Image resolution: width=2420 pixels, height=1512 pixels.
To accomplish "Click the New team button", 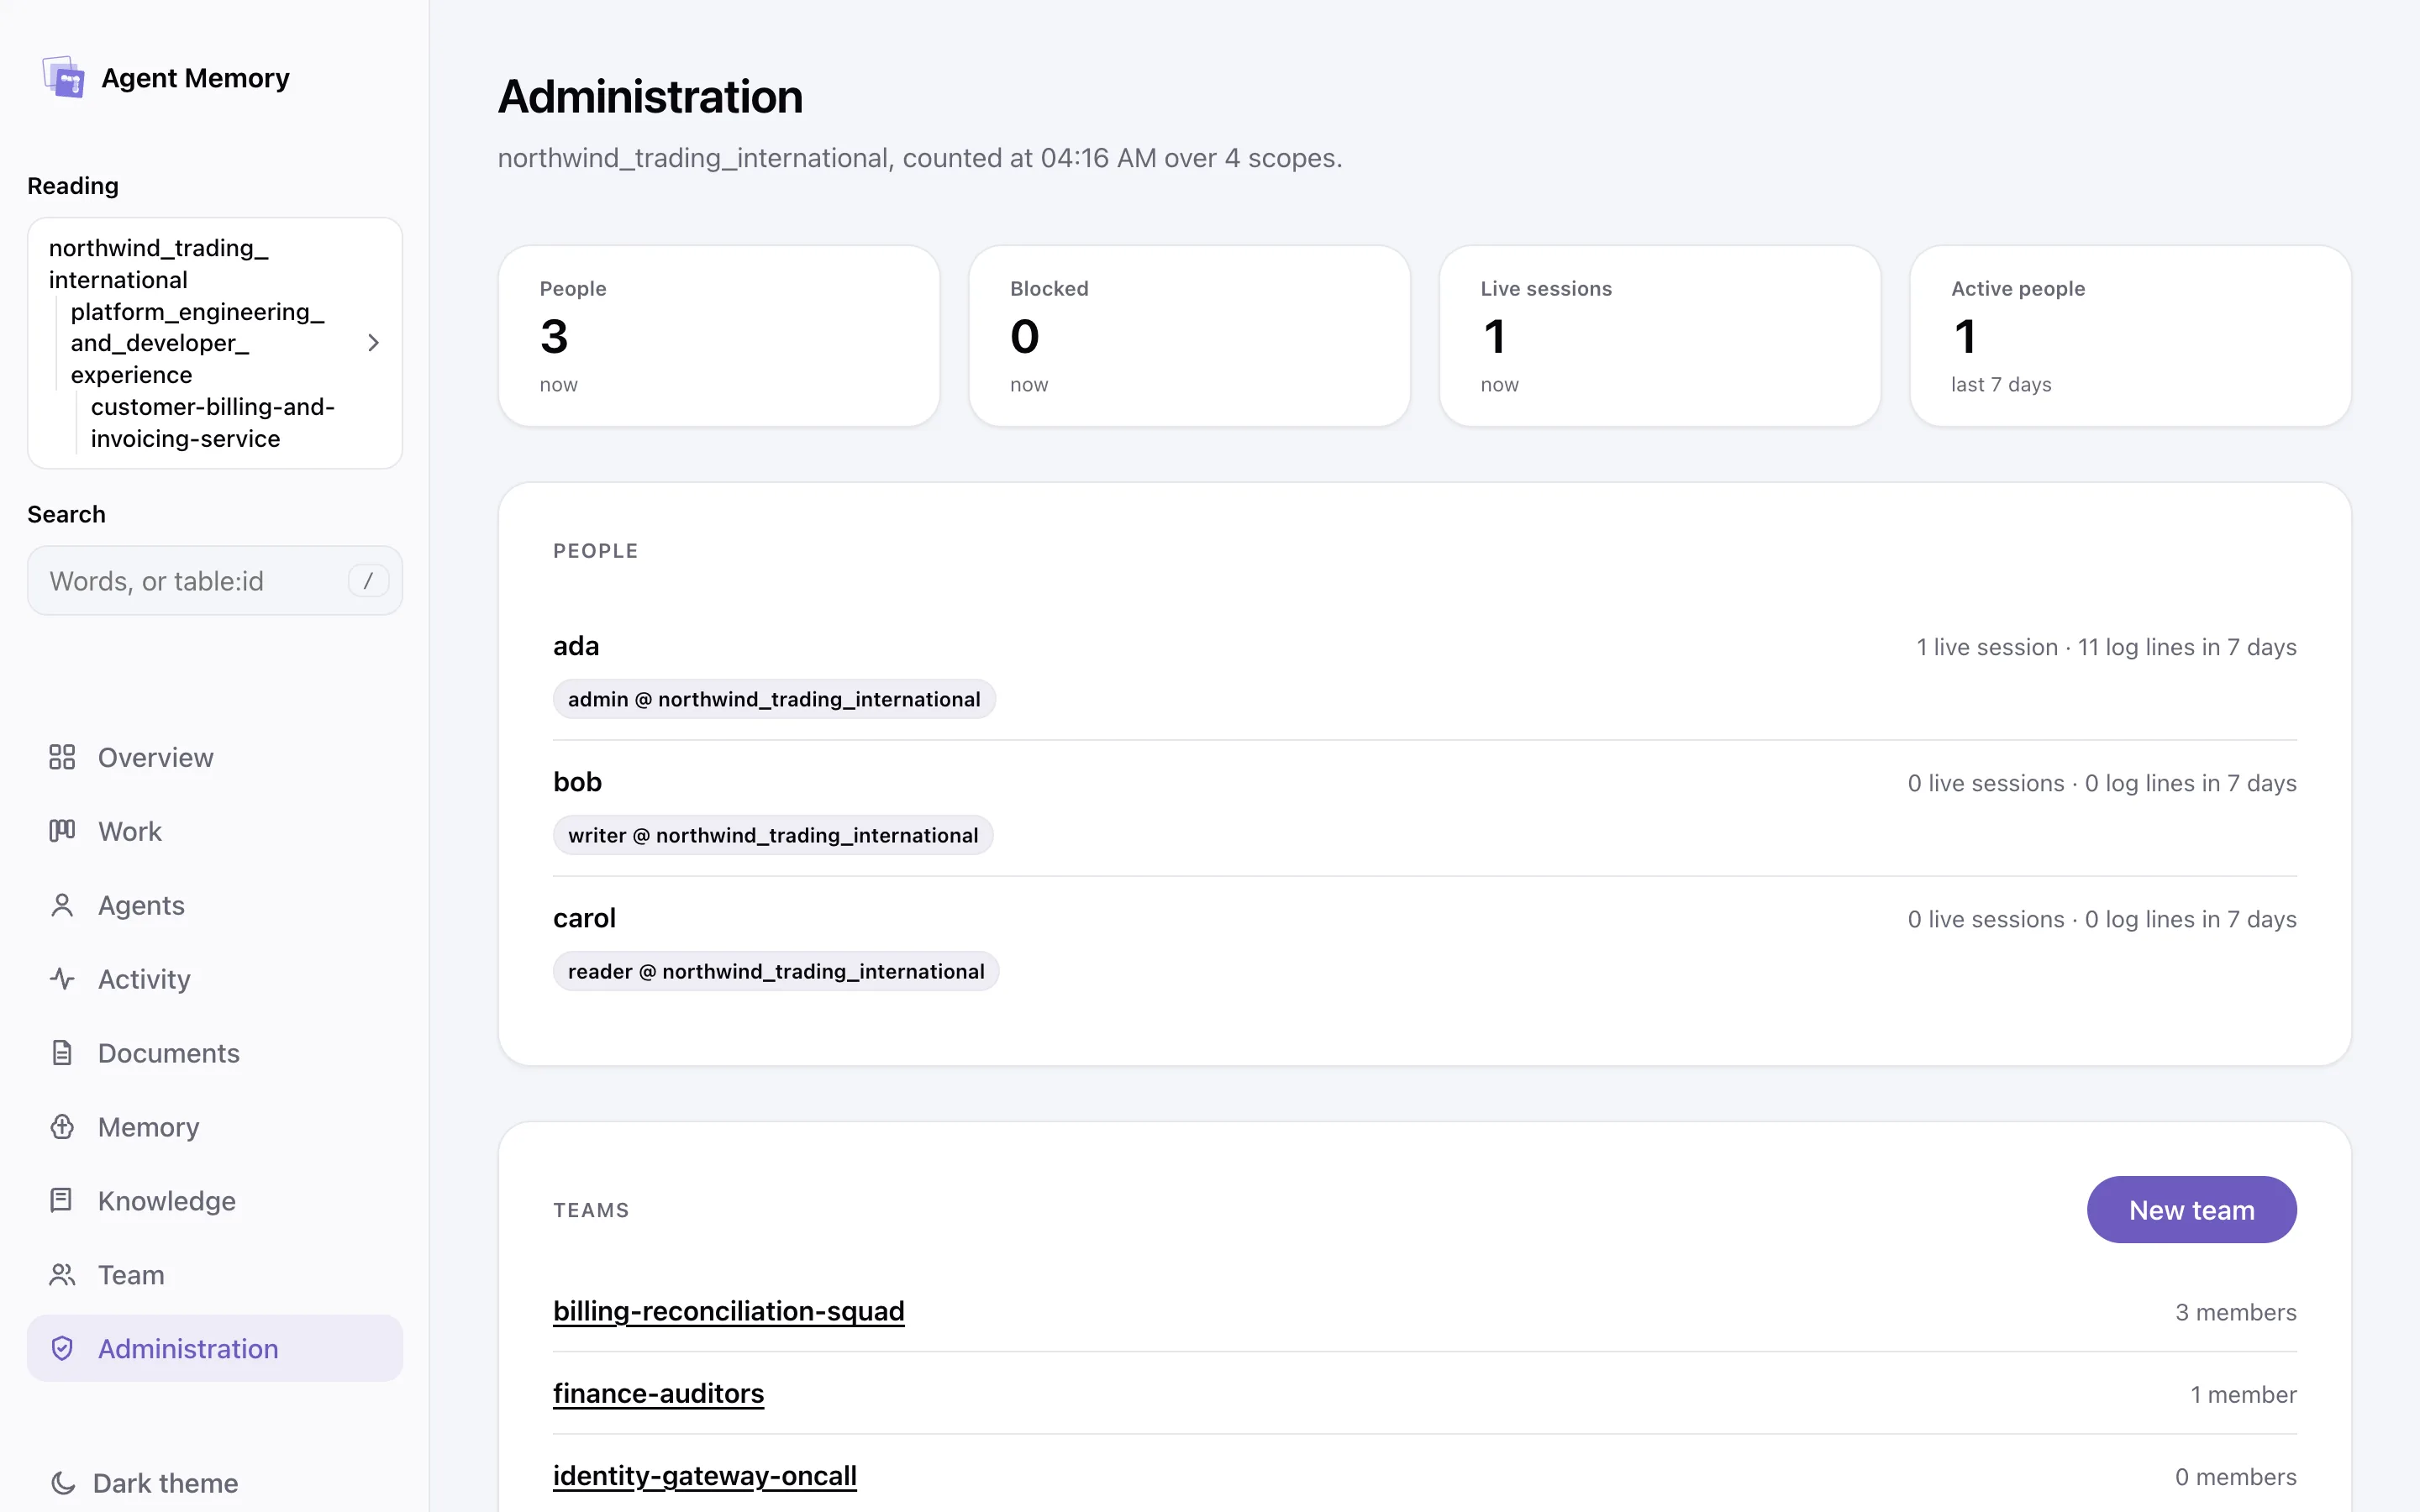I will [2191, 1210].
